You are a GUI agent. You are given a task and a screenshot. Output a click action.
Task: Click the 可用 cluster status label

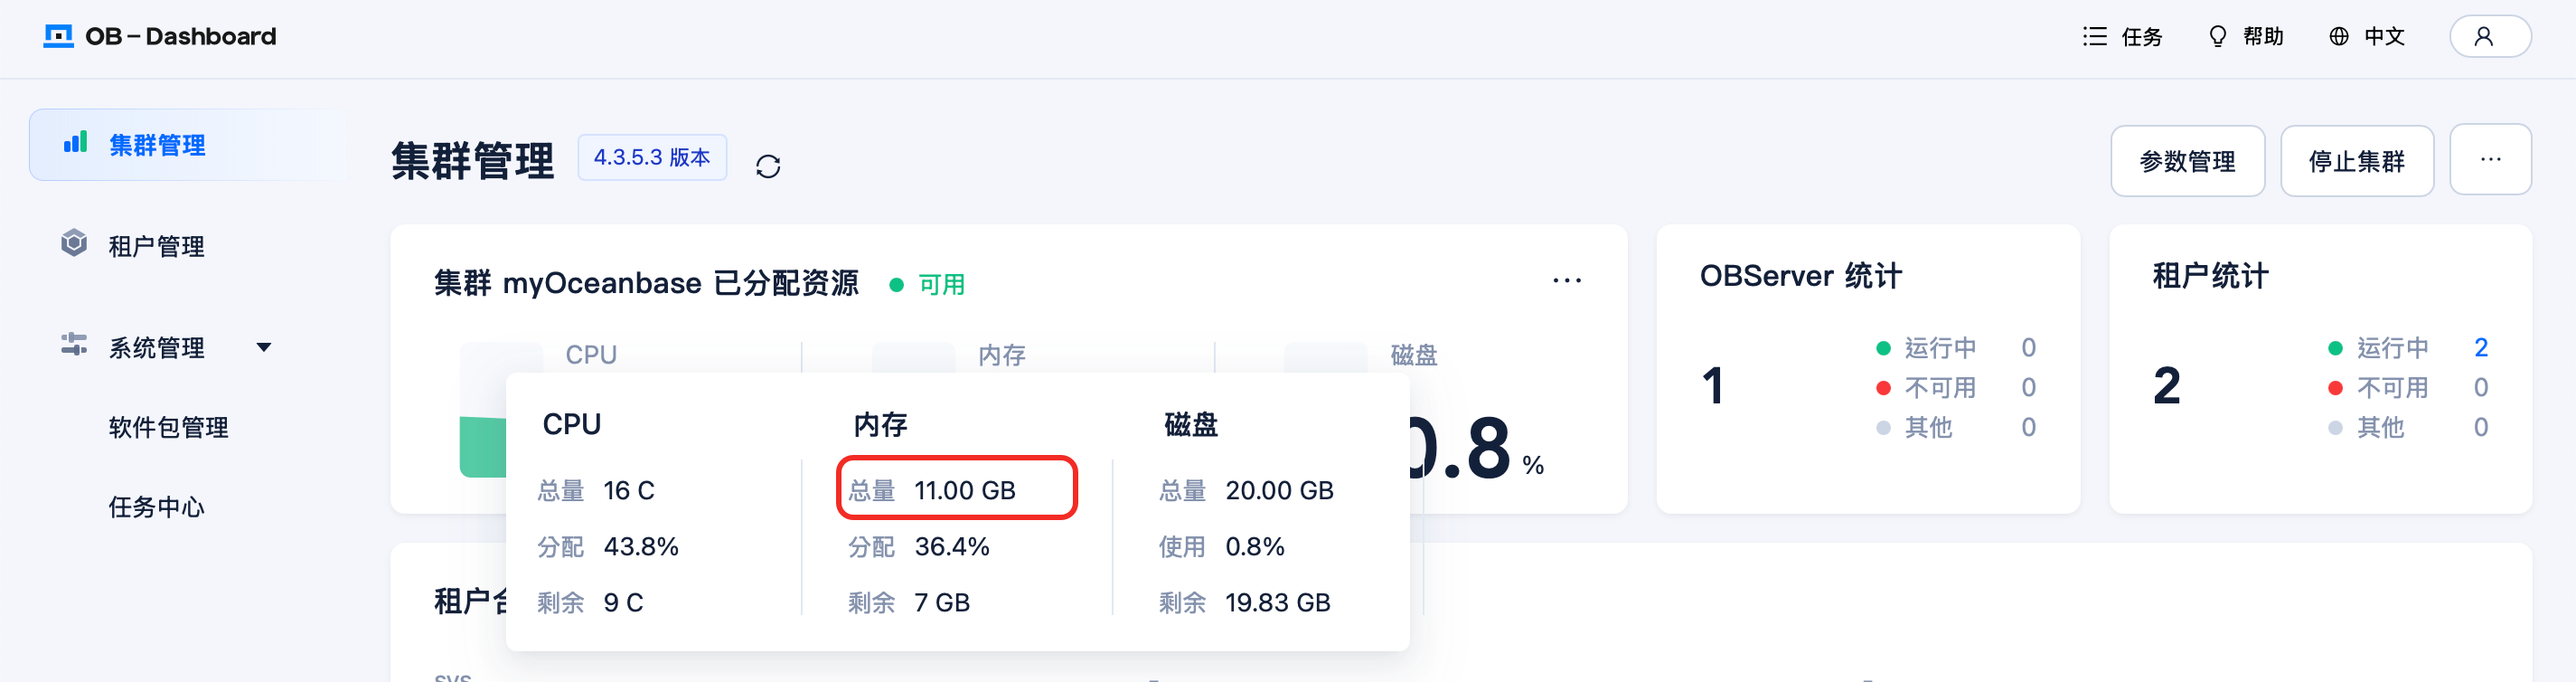pyautogui.click(x=941, y=285)
